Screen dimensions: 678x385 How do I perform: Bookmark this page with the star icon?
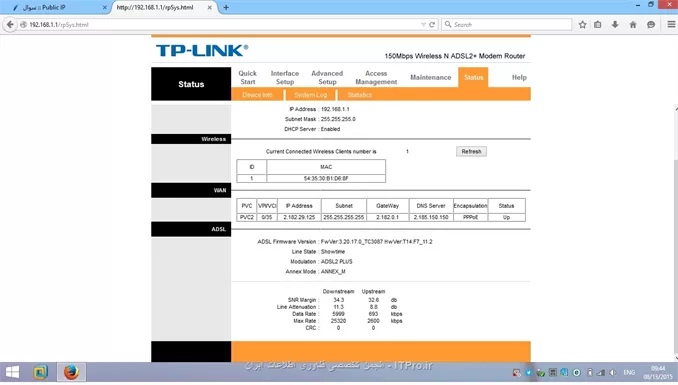click(x=582, y=25)
